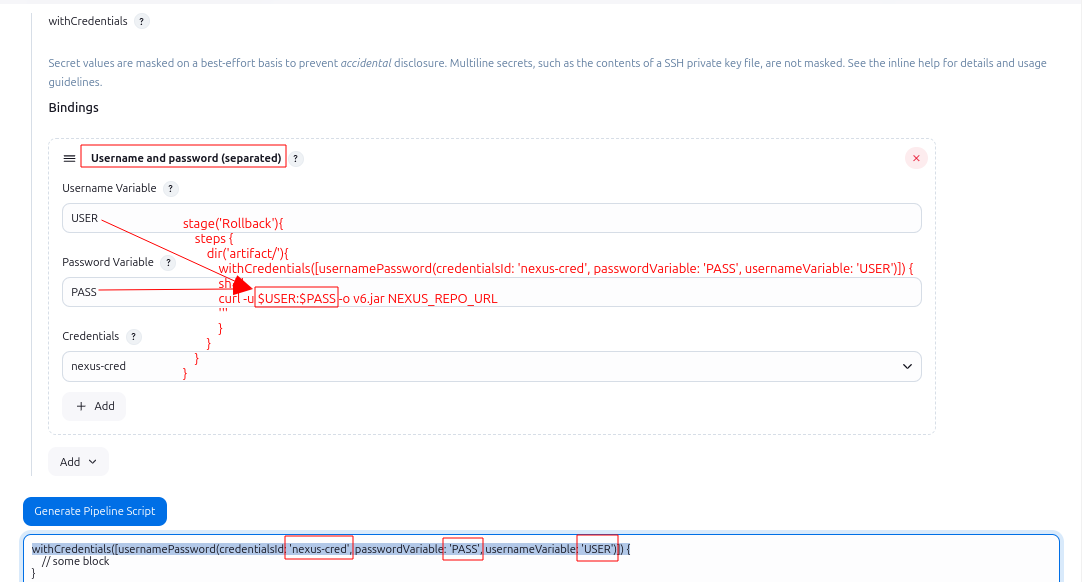This screenshot has height=582, width=1082.
Task: Open the Credentials field help icon
Action: (134, 336)
